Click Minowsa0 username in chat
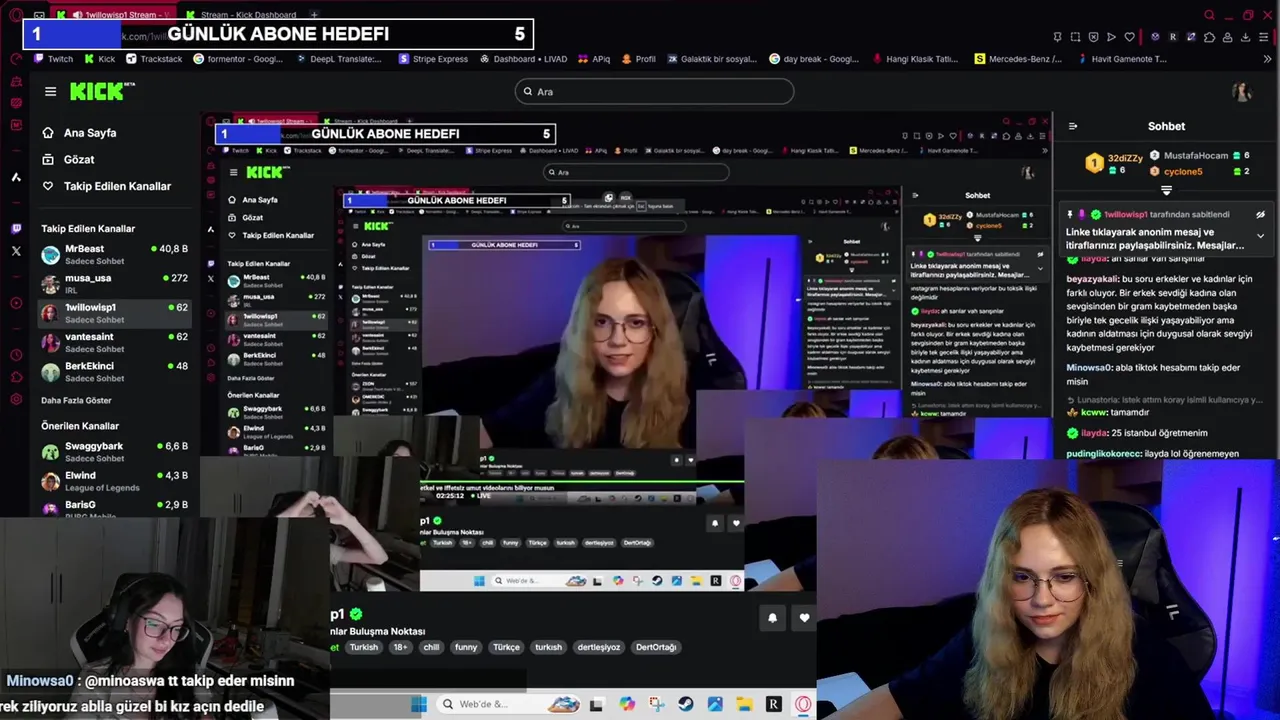The width and height of the screenshot is (1280, 720). pyautogui.click(x=1089, y=367)
